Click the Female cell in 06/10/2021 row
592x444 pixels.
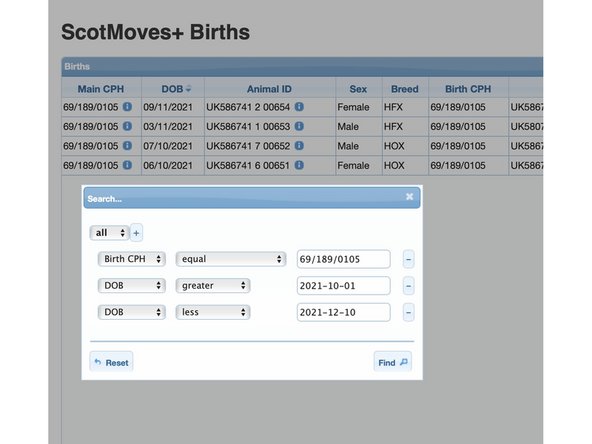[358, 165]
